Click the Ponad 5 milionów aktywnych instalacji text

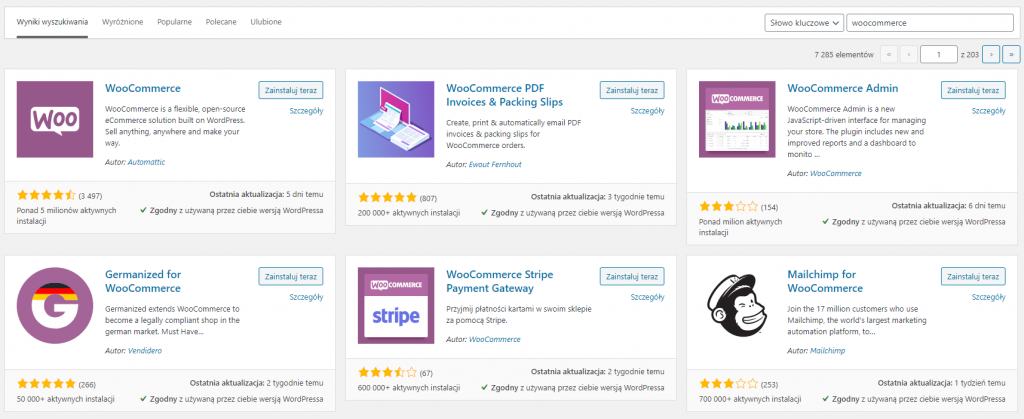(x=67, y=216)
